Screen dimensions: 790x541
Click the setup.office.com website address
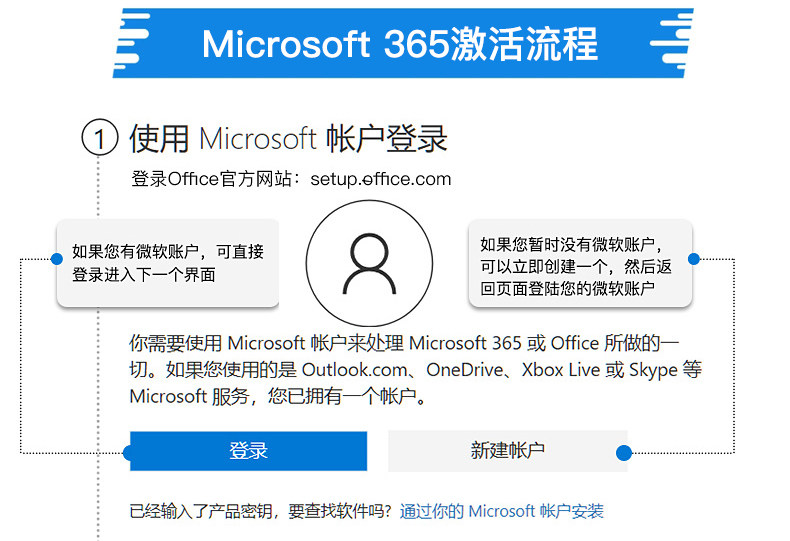381,179
